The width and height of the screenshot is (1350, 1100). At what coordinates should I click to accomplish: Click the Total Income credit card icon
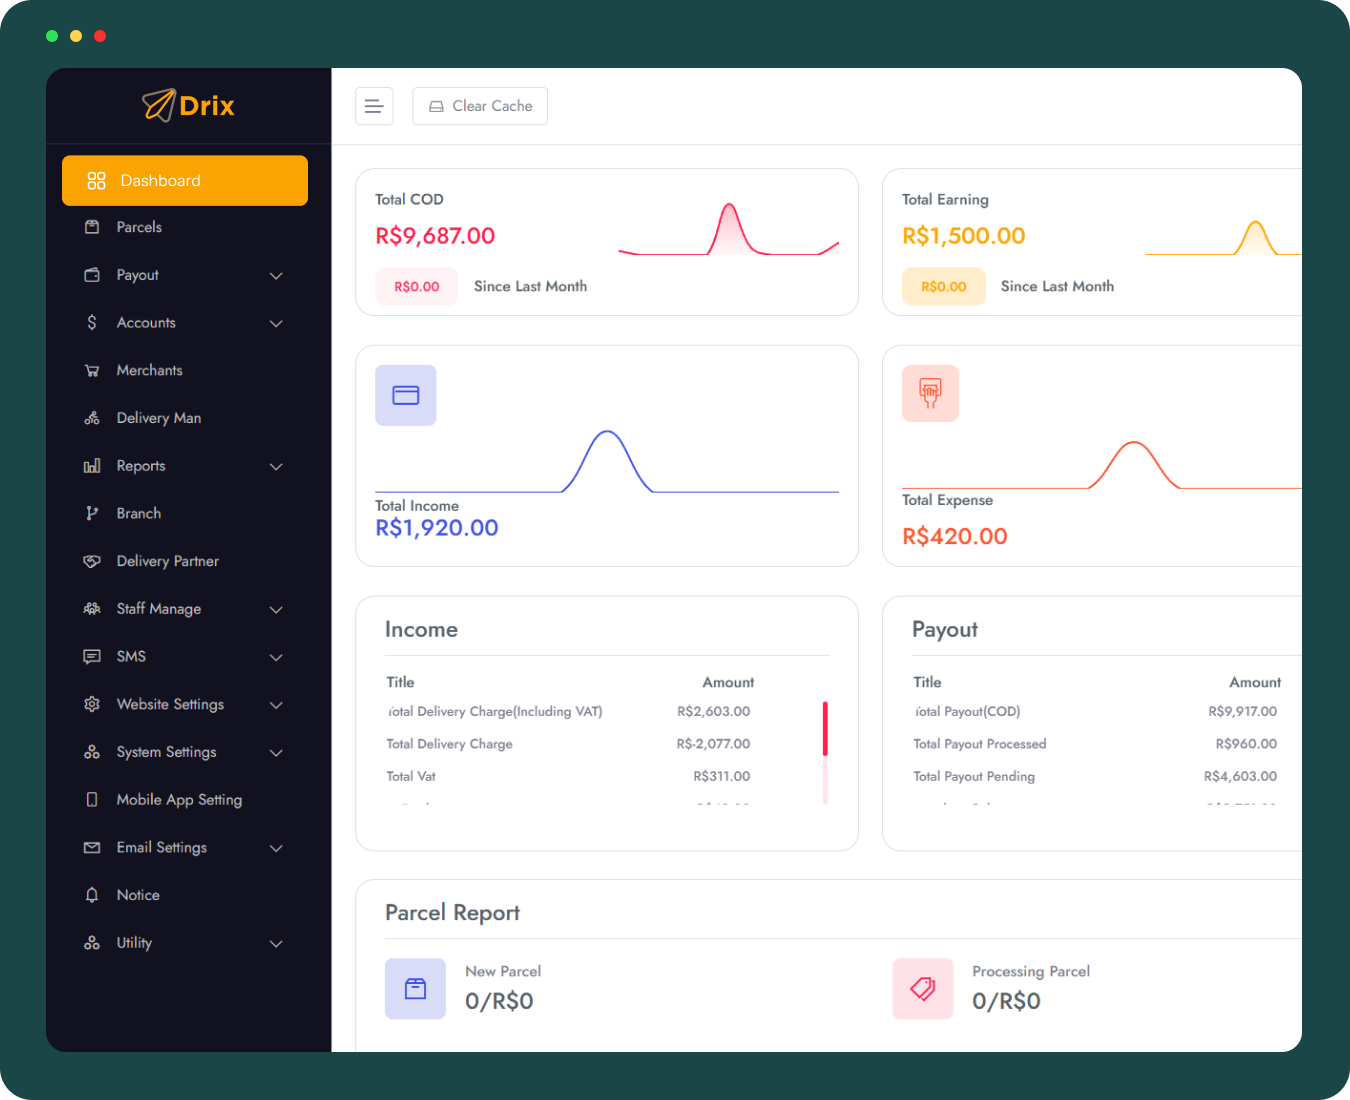click(405, 395)
